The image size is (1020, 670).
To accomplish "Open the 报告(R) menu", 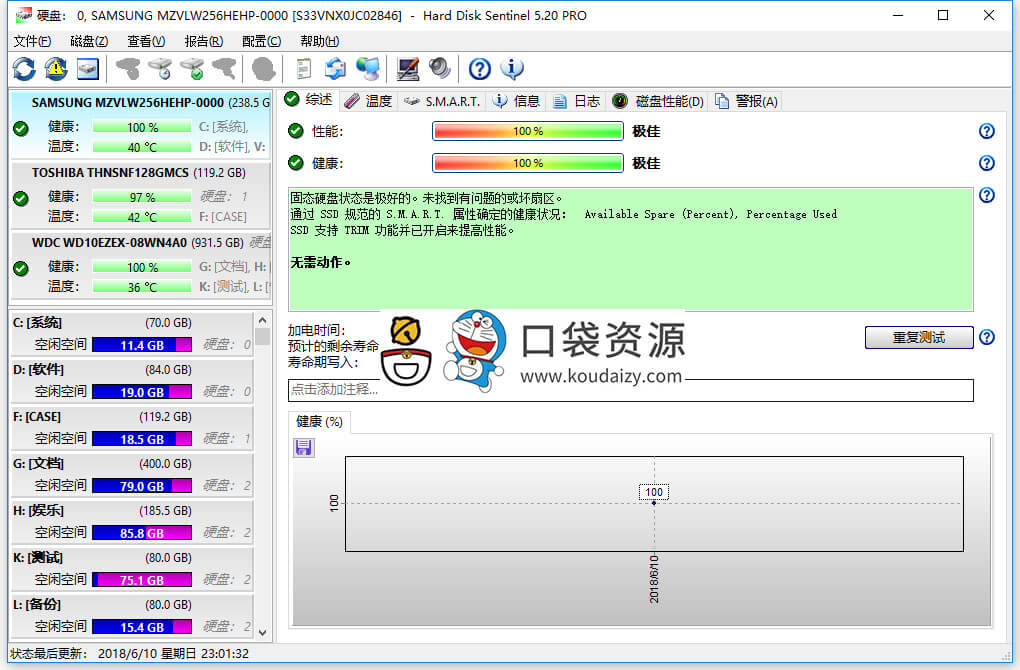I will pos(204,42).
